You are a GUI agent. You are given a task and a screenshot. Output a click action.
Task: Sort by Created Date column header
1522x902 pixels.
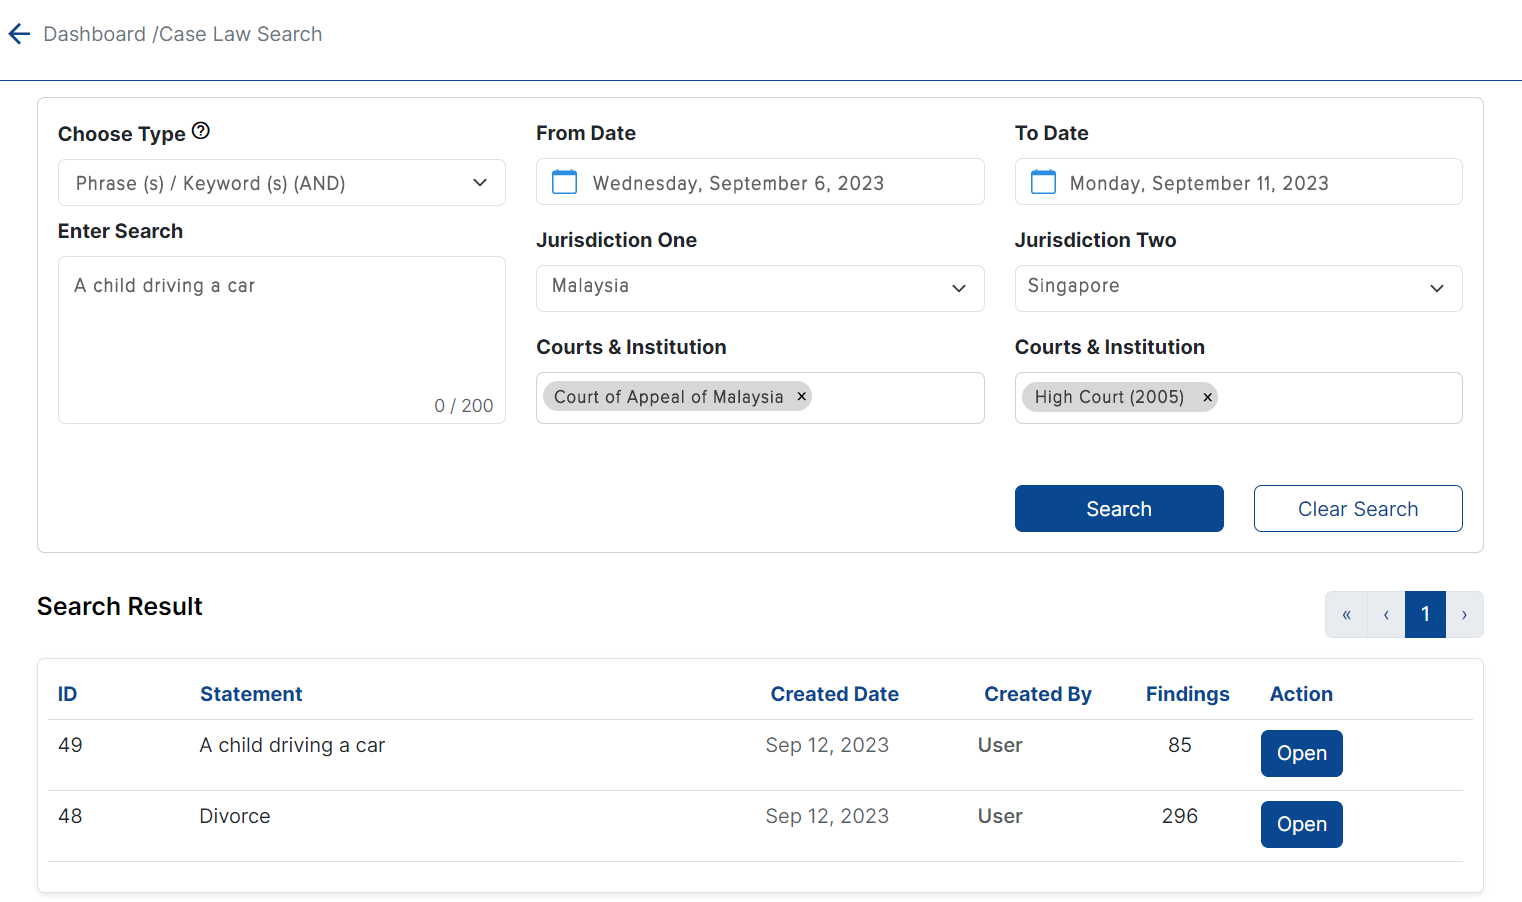[x=834, y=694]
